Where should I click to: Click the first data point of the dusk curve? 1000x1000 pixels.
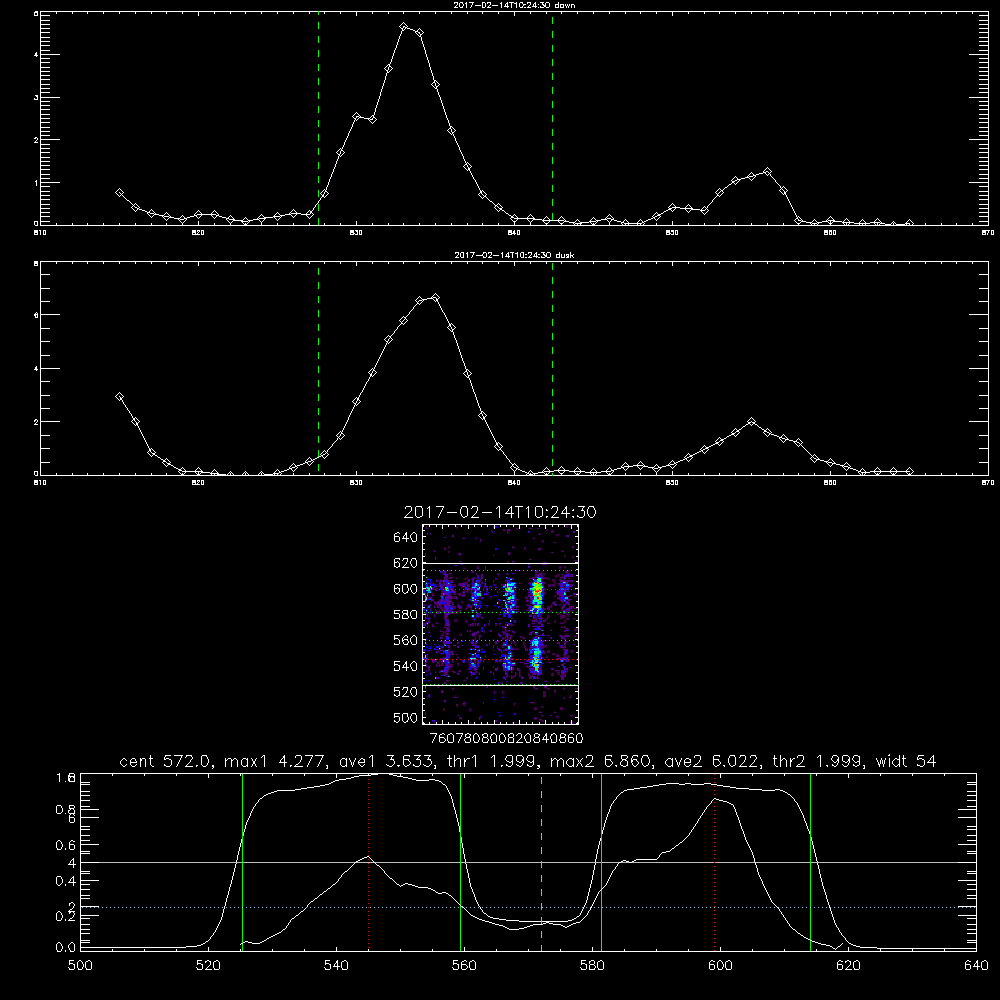pos(119,397)
